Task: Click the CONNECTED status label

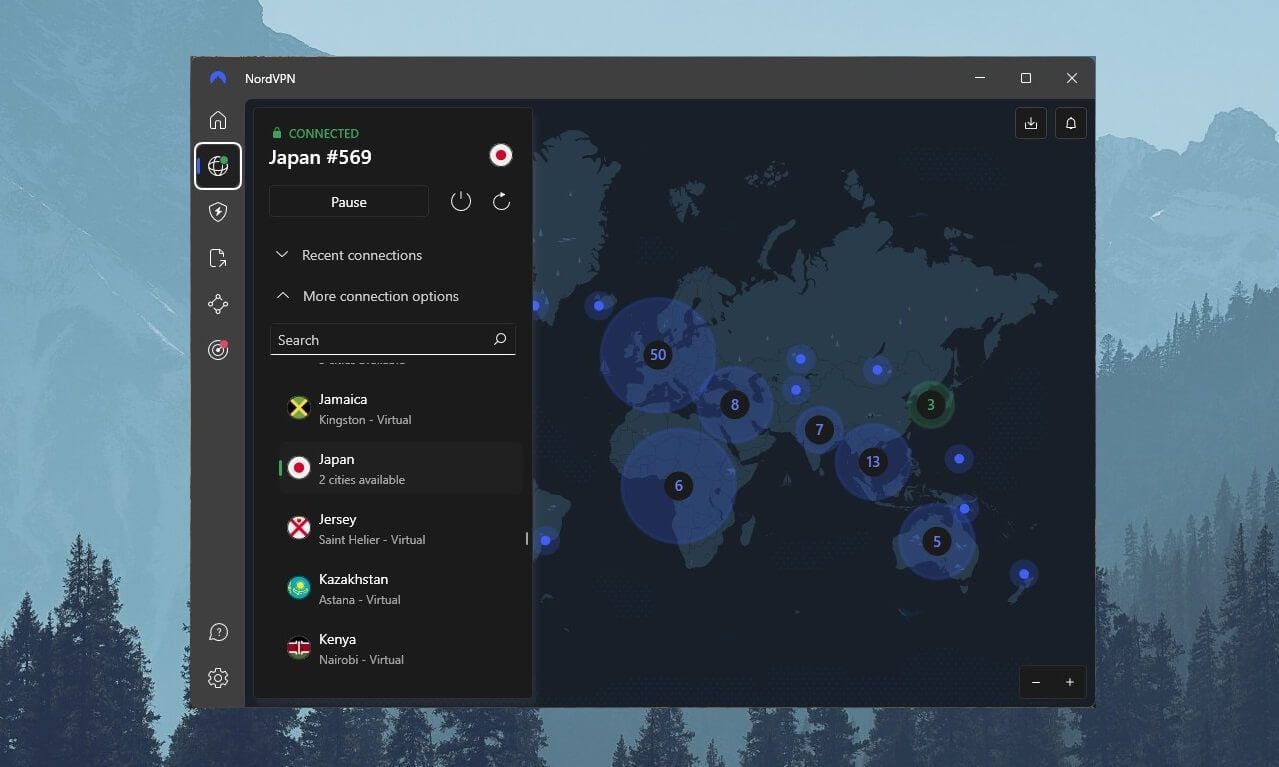Action: click(323, 133)
